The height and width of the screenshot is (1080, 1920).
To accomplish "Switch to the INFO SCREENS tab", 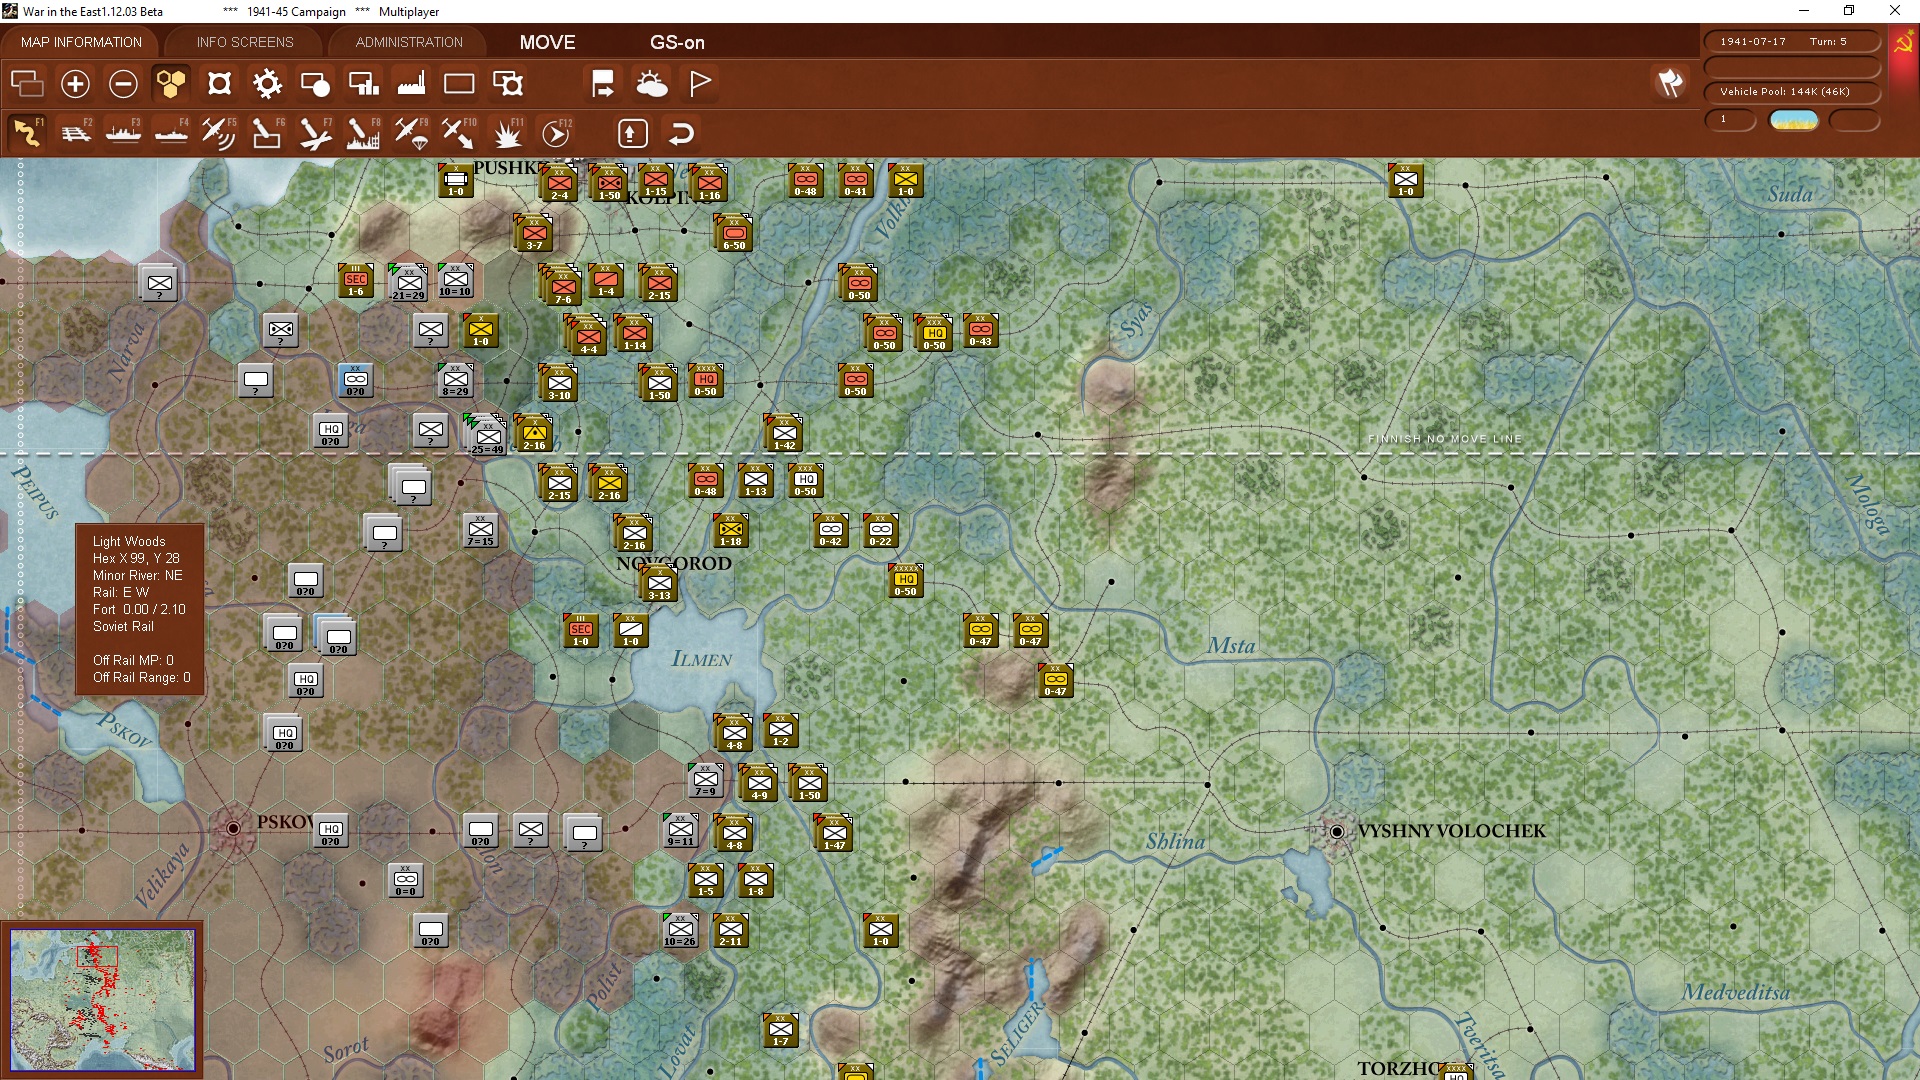I will tap(245, 42).
